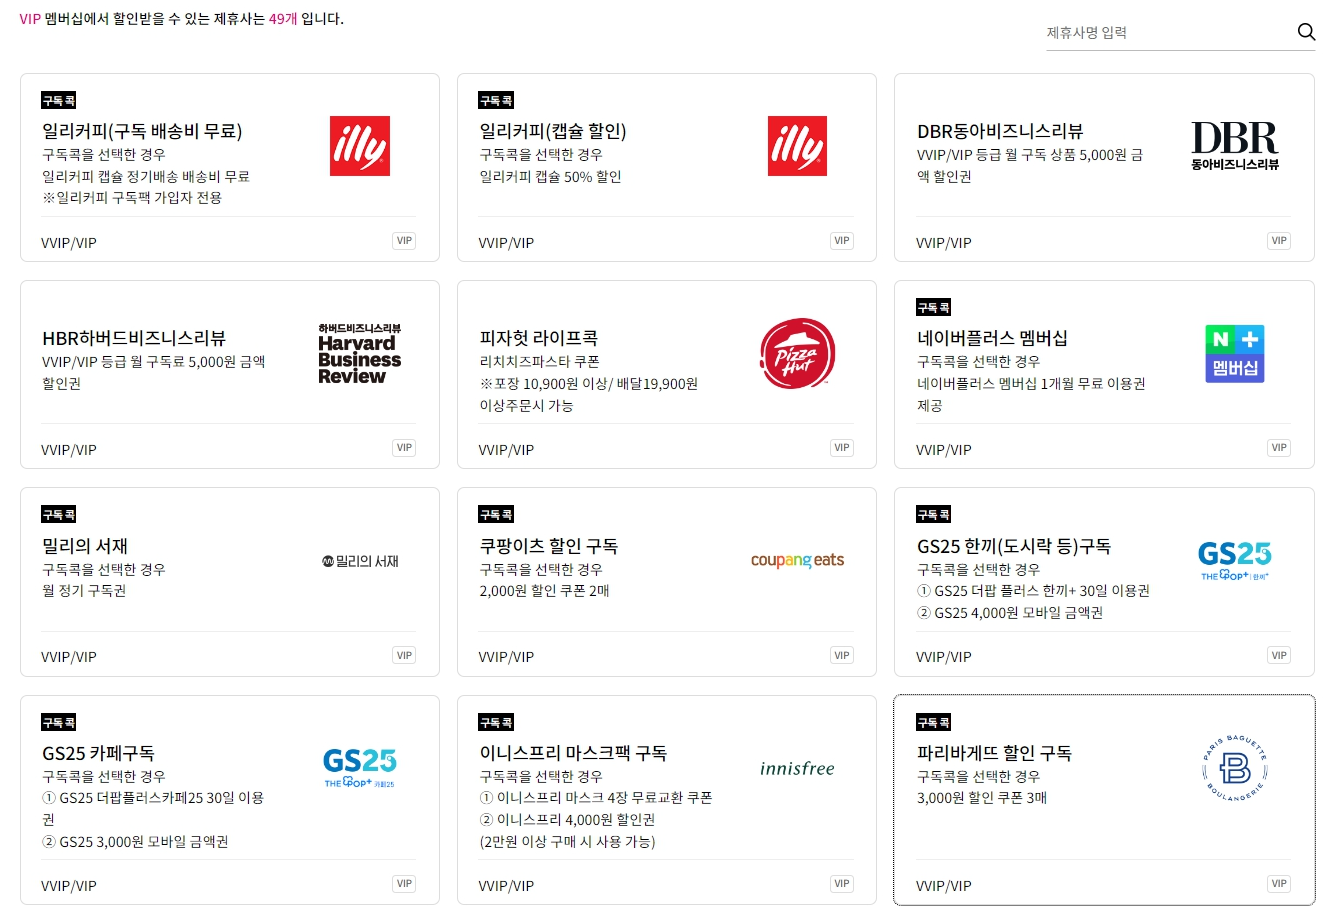The height and width of the screenshot is (912, 1336).
Task: Click 구독콕 tag on 밀리의 서재 card
Action: [x=59, y=514]
